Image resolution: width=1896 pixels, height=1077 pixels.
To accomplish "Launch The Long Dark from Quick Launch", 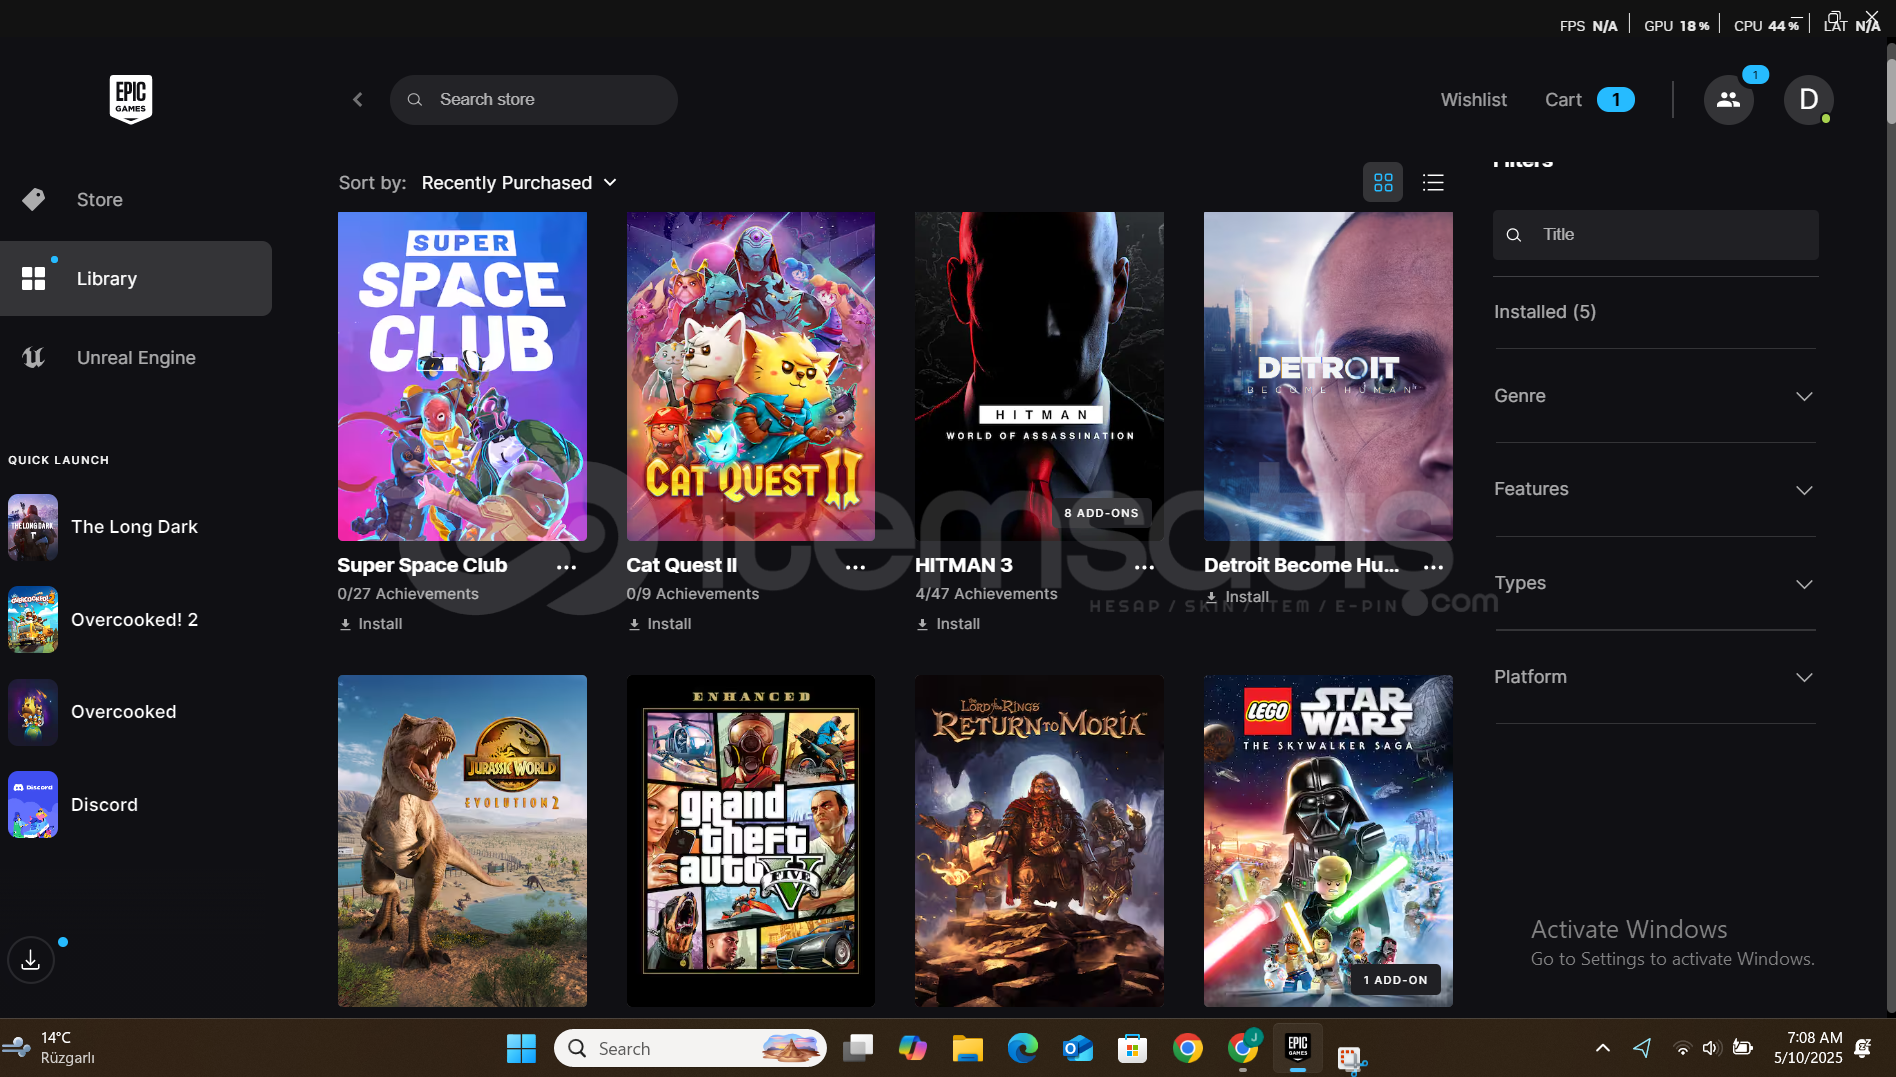I will coord(134,527).
